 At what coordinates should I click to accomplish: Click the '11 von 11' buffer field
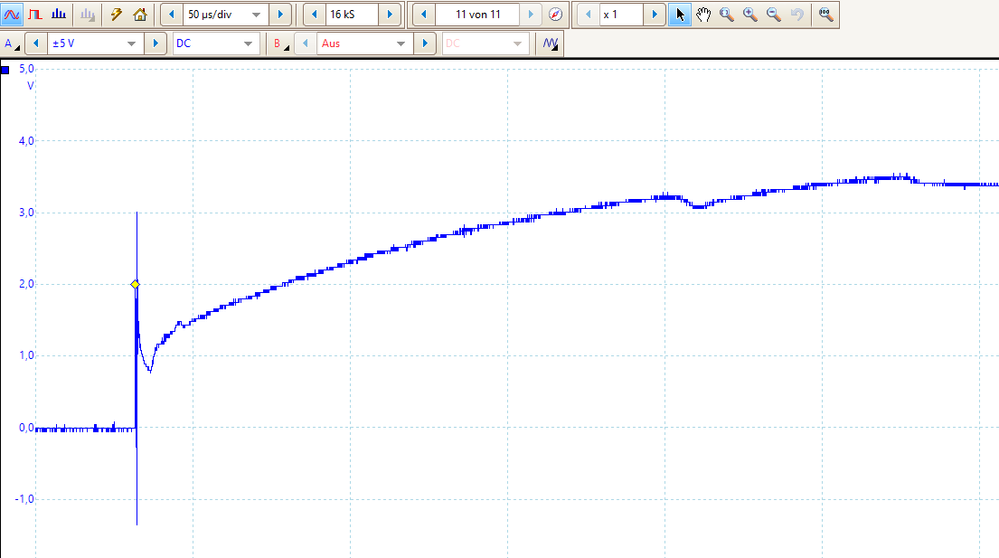(477, 14)
